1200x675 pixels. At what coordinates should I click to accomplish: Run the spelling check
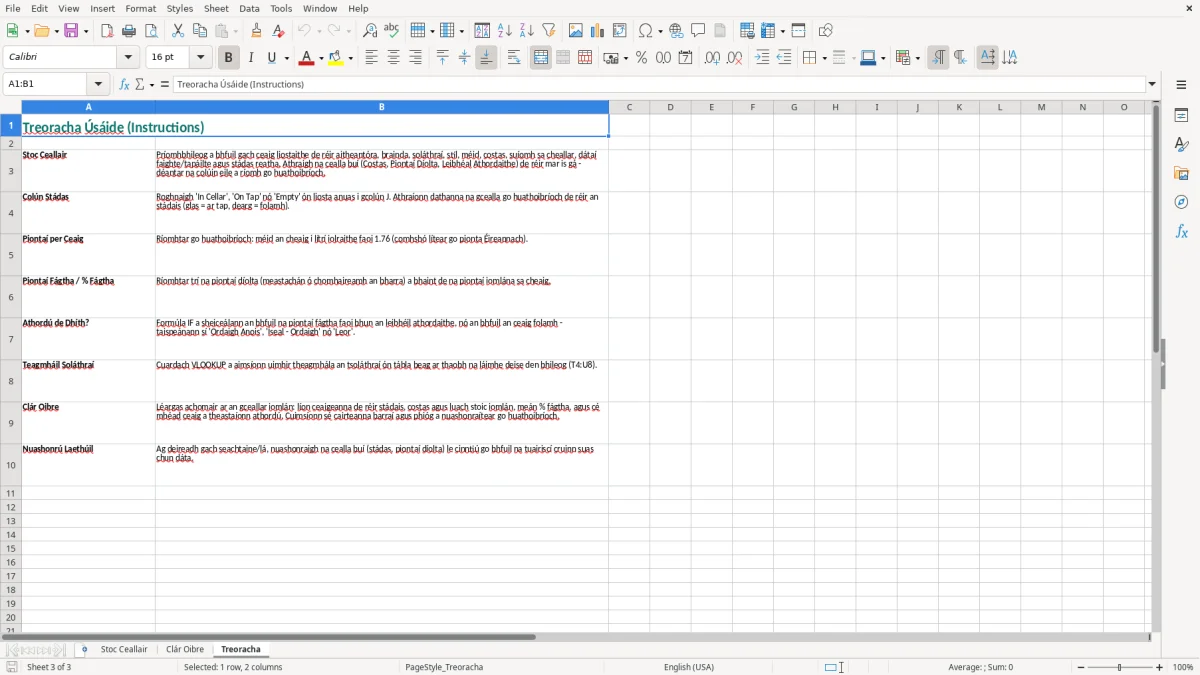tap(391, 31)
